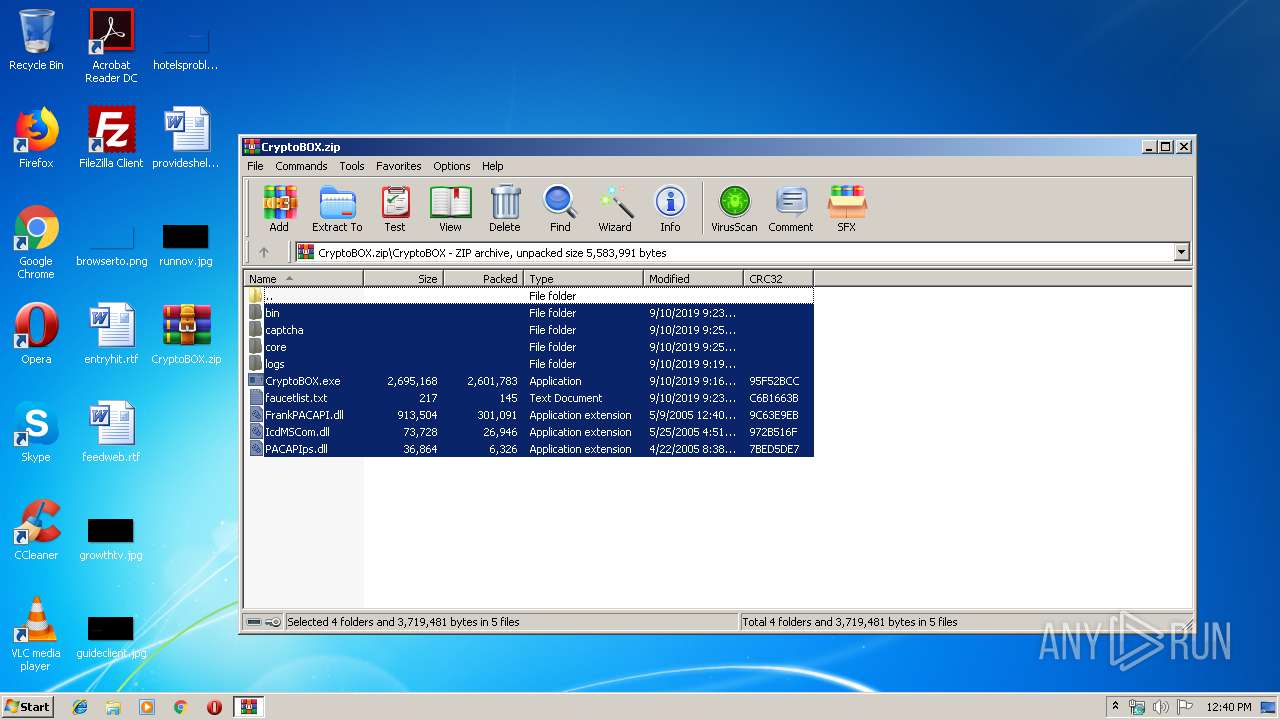Click the SFX toolbar icon
The image size is (1280, 720).
point(846,209)
